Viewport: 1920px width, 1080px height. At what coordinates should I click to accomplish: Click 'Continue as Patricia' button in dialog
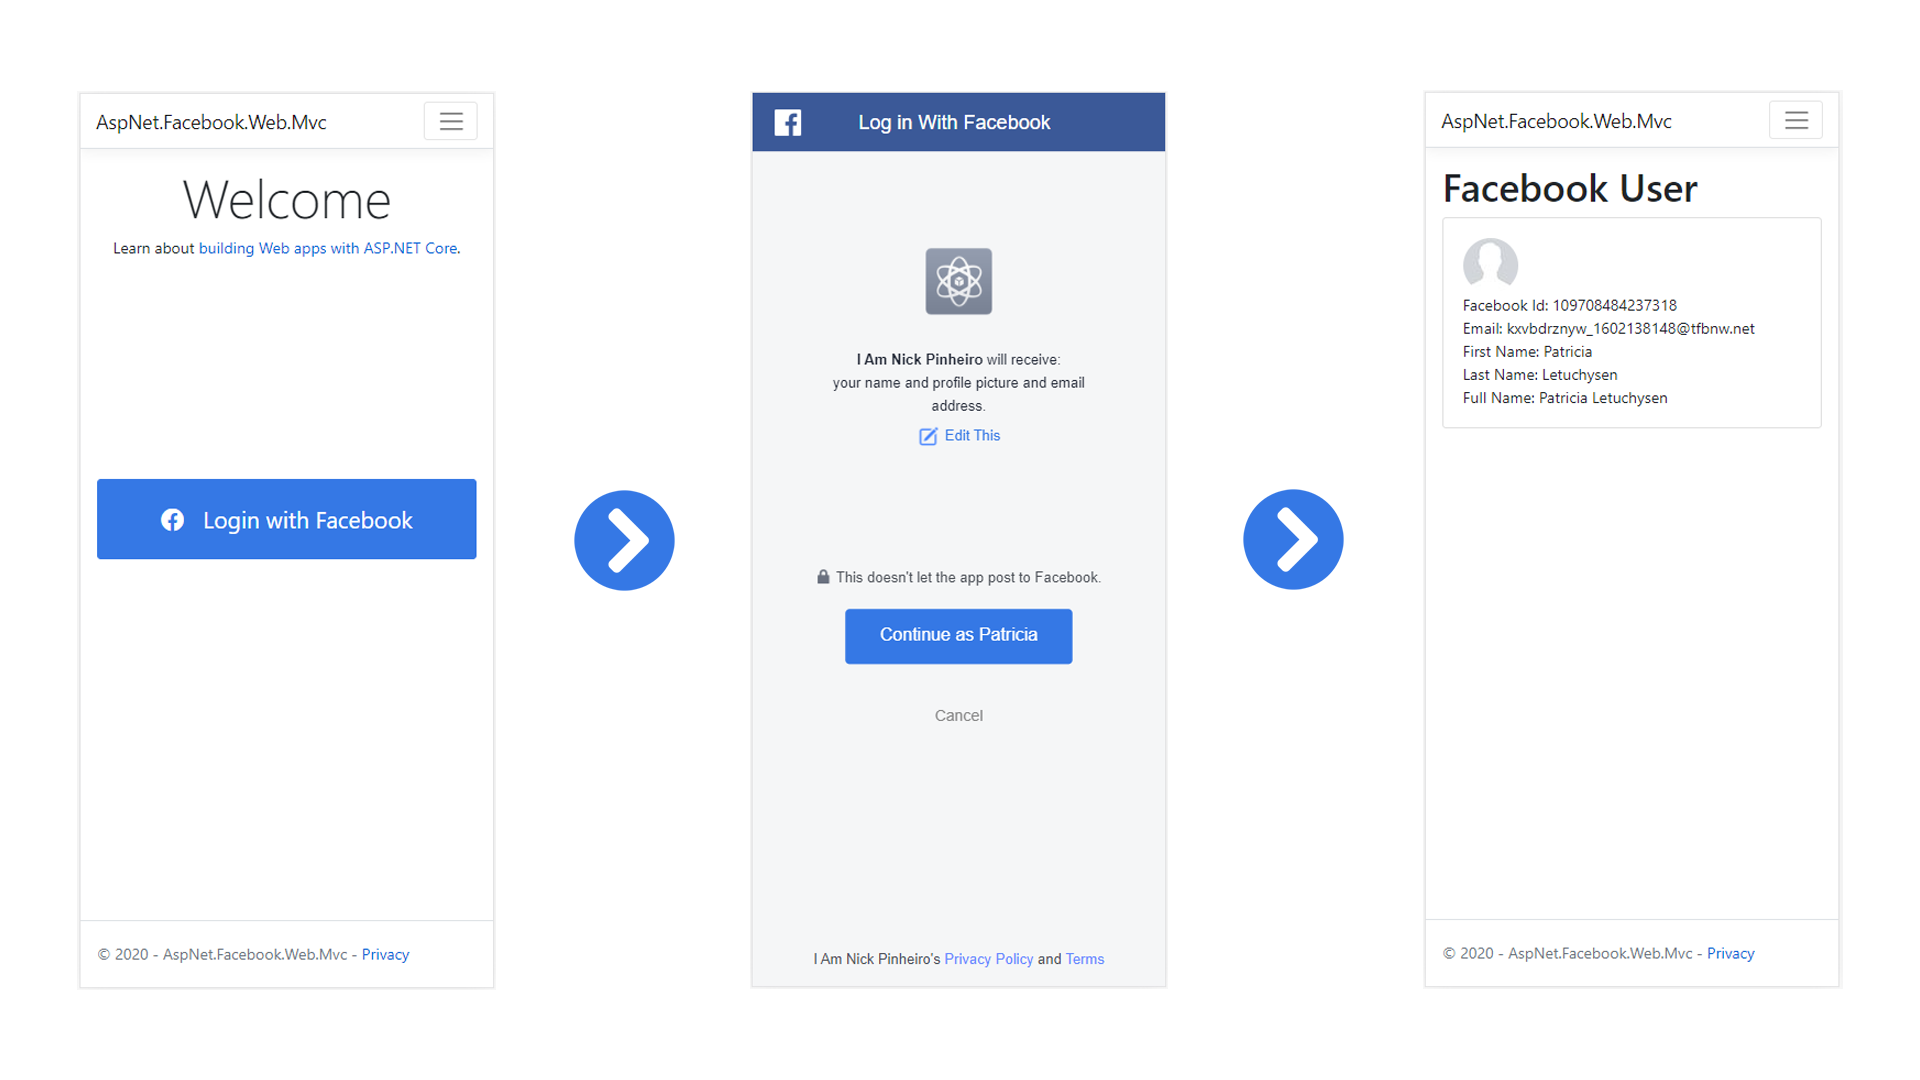[x=957, y=636]
